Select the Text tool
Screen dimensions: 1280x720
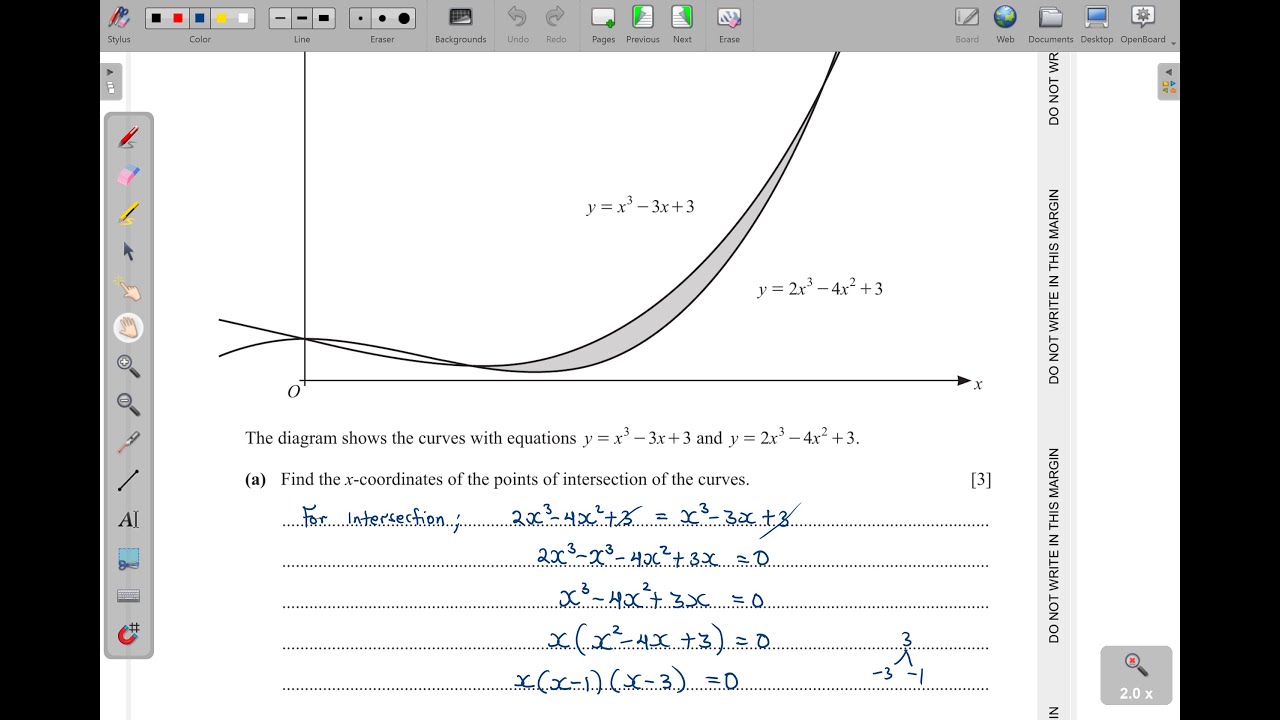click(x=129, y=519)
